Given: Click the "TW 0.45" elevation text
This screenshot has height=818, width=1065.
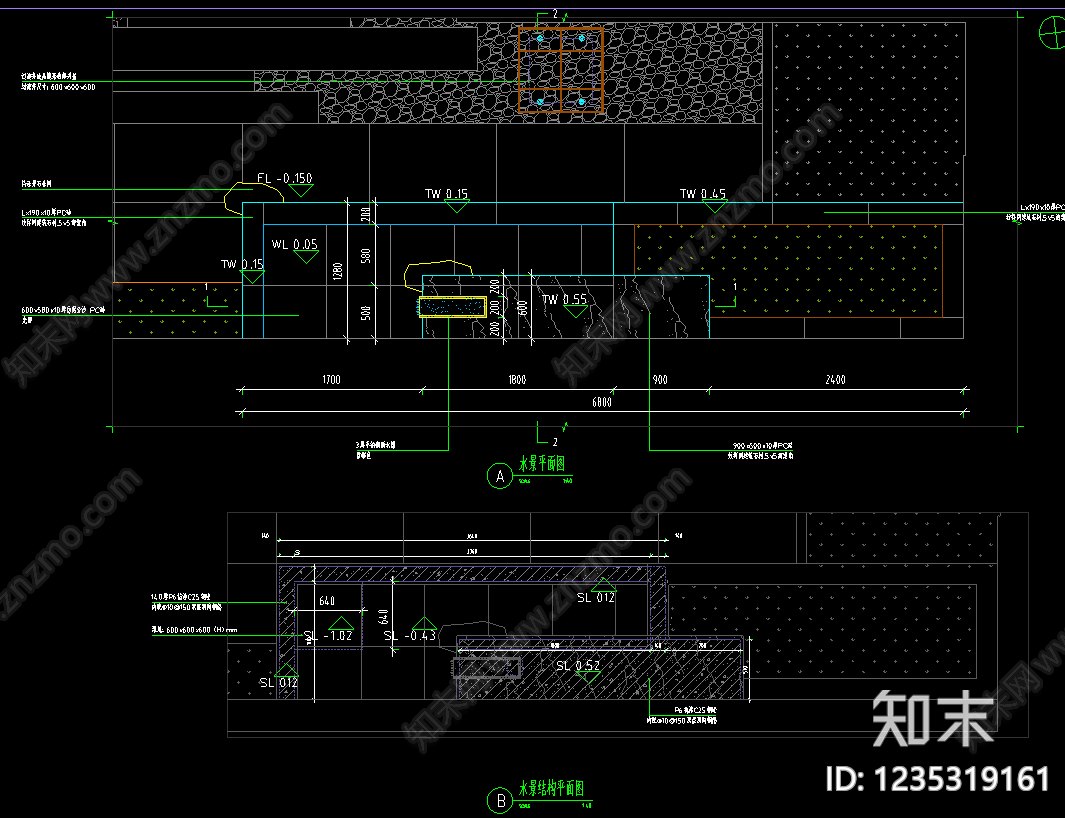Looking at the screenshot, I should pos(703,194).
